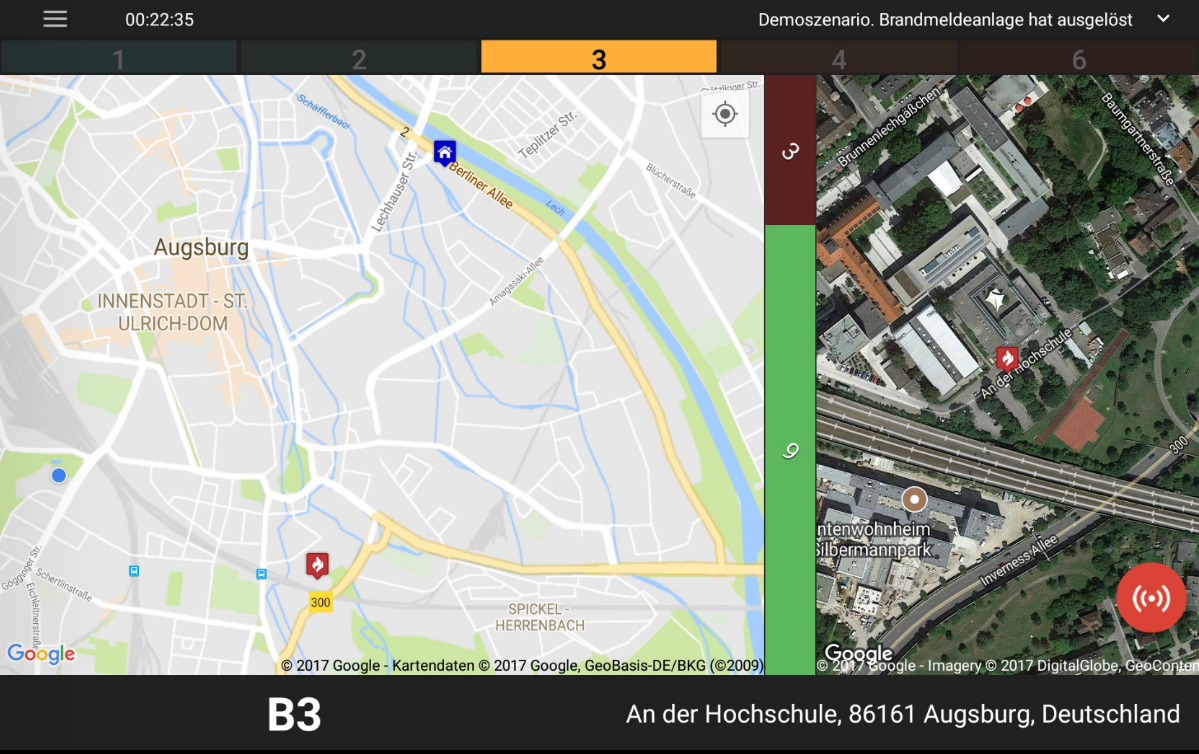The height and width of the screenshot is (754, 1199).
Task: Open the hamburger menu
Action: pos(55,20)
